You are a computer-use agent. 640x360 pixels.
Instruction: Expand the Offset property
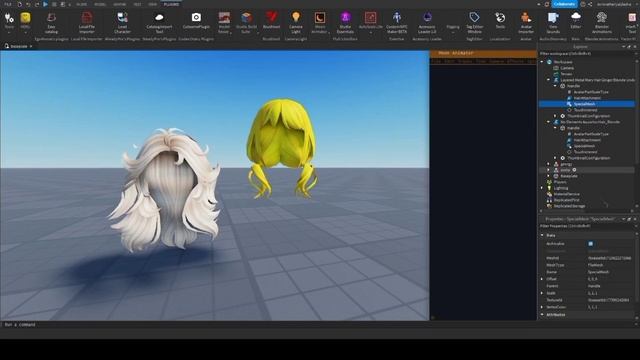coord(542,279)
